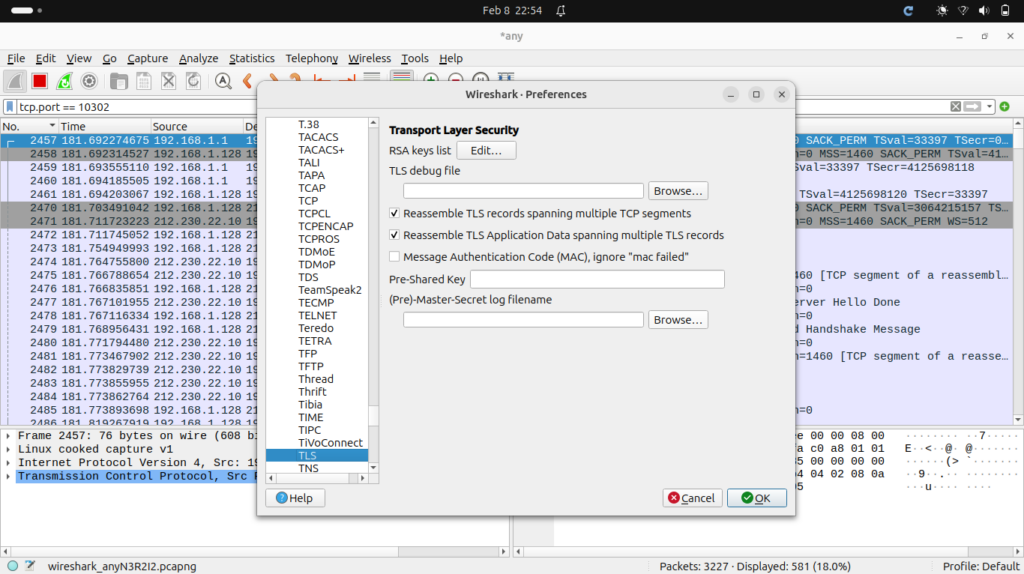This screenshot has width=1024, height=574.
Task: Clear the display filter with X icon
Action: [x=955, y=106]
